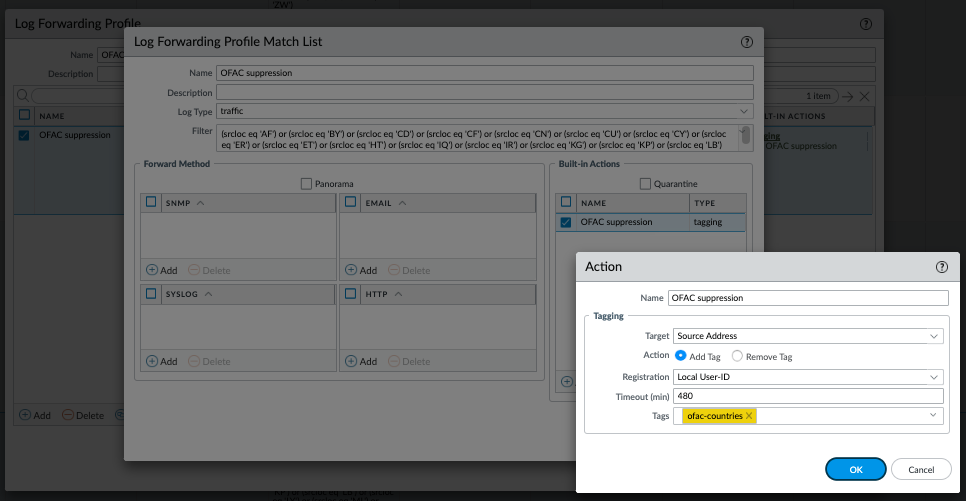Cancel the Action dialog

[921, 469]
